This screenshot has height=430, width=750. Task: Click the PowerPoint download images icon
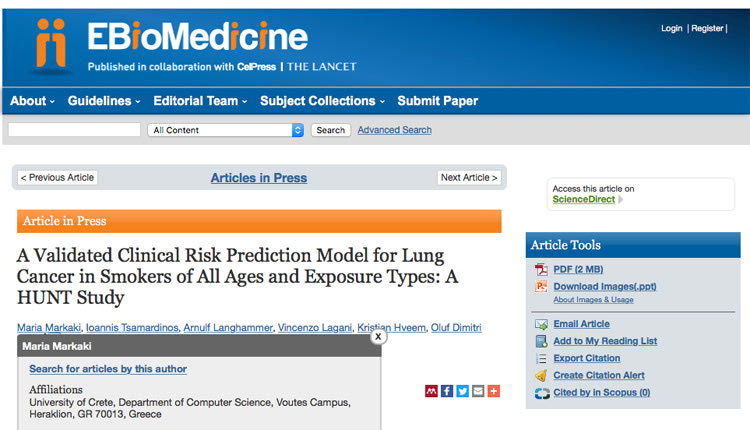541,287
